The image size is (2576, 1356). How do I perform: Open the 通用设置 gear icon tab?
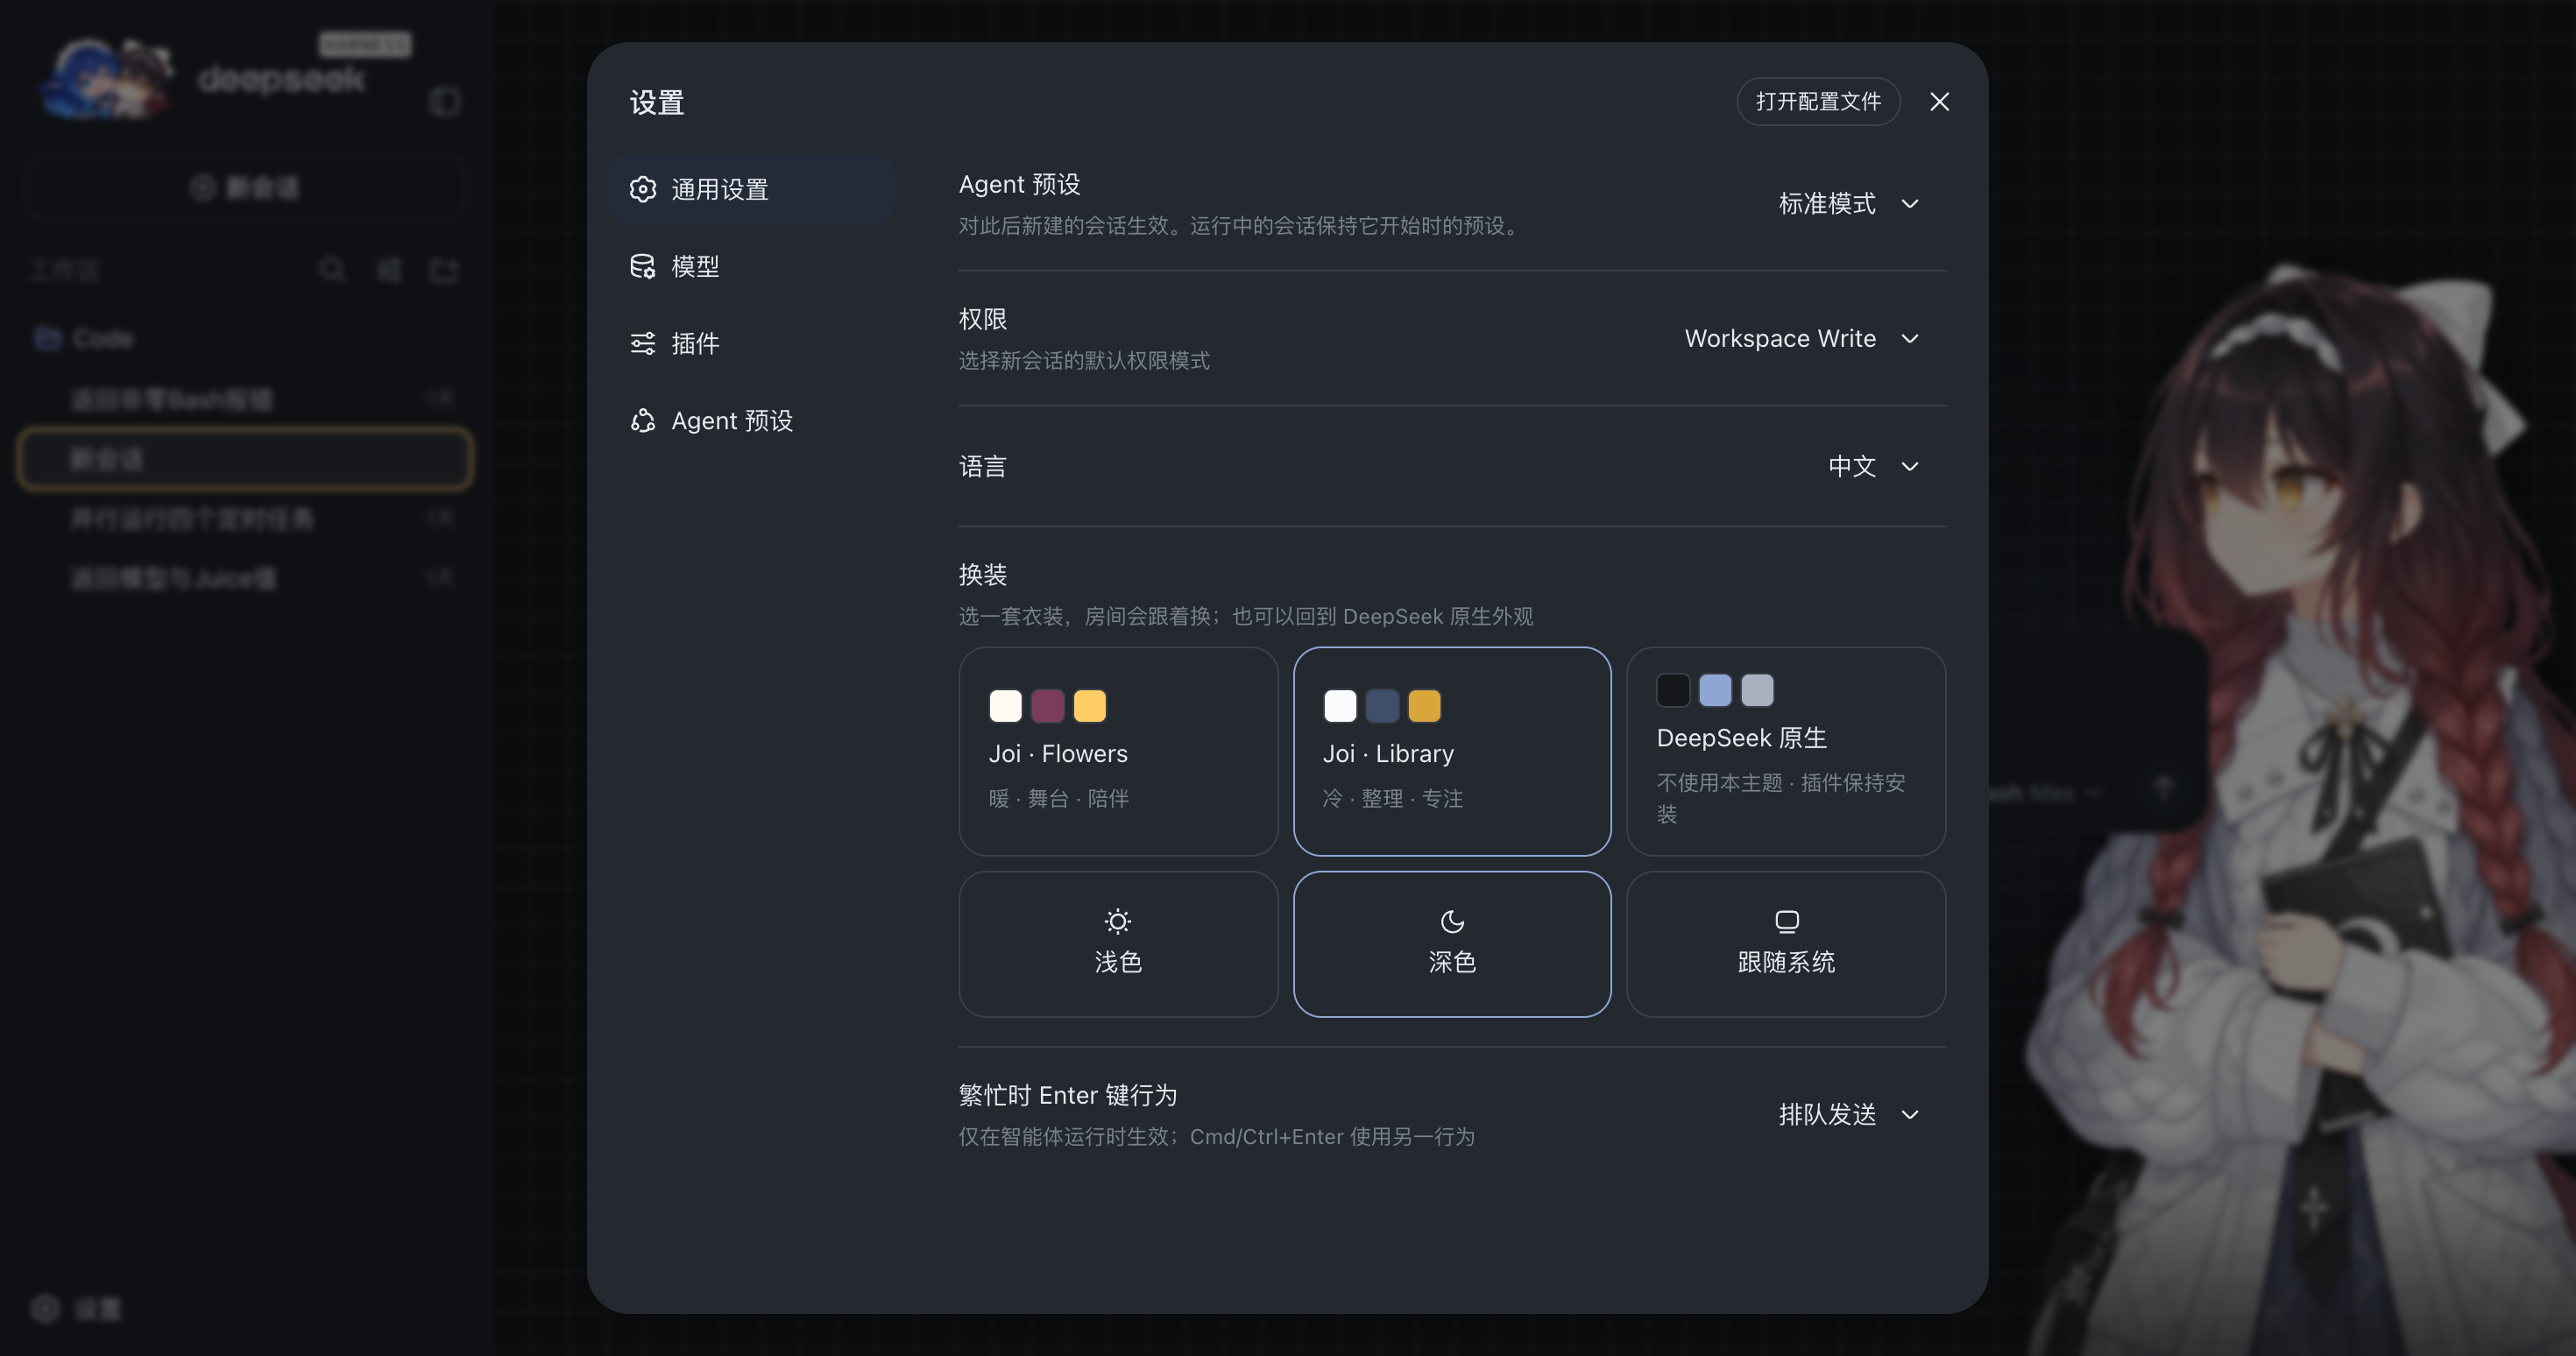(x=750, y=189)
